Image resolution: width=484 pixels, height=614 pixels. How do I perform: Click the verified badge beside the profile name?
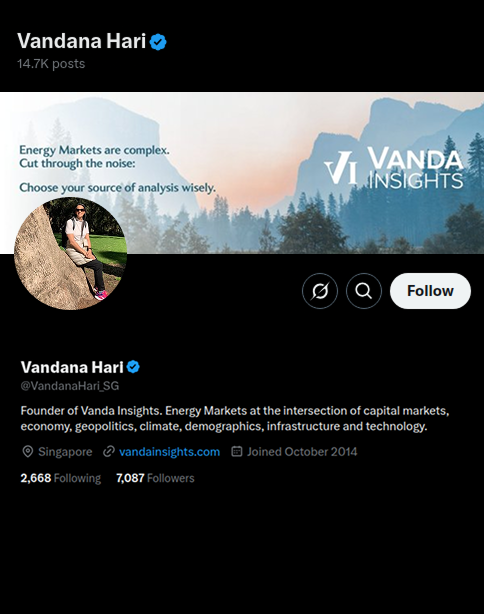coord(134,367)
